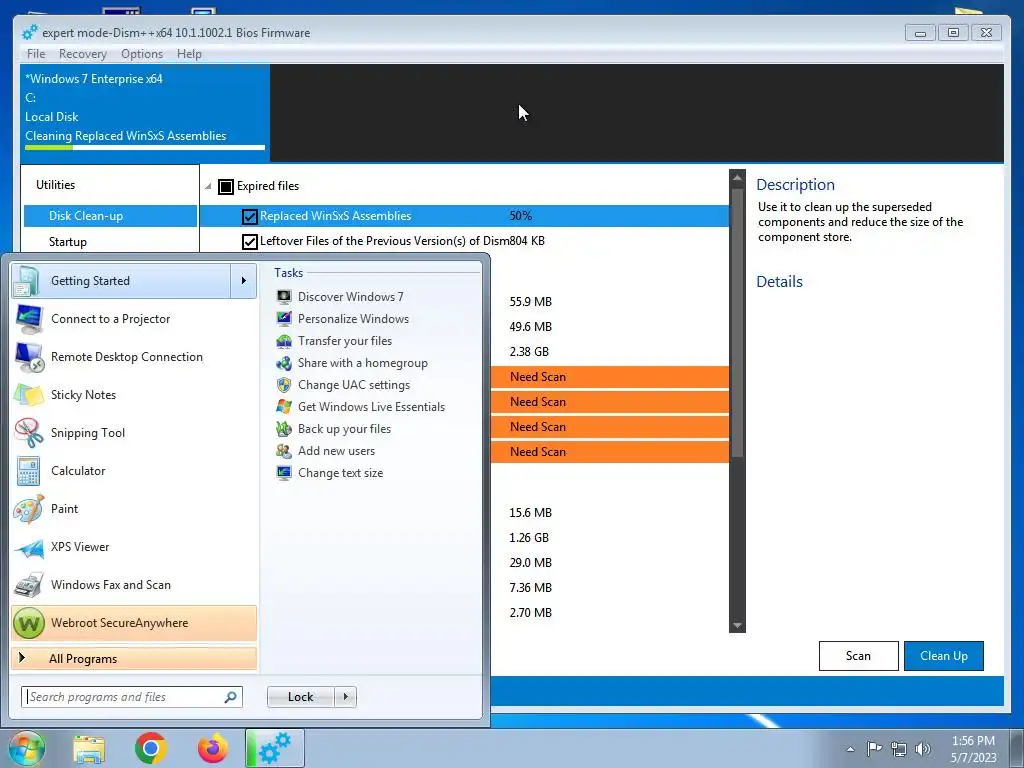Launch Webroot SecureAnywhere green icon
The image size is (1024, 768).
(x=28, y=623)
